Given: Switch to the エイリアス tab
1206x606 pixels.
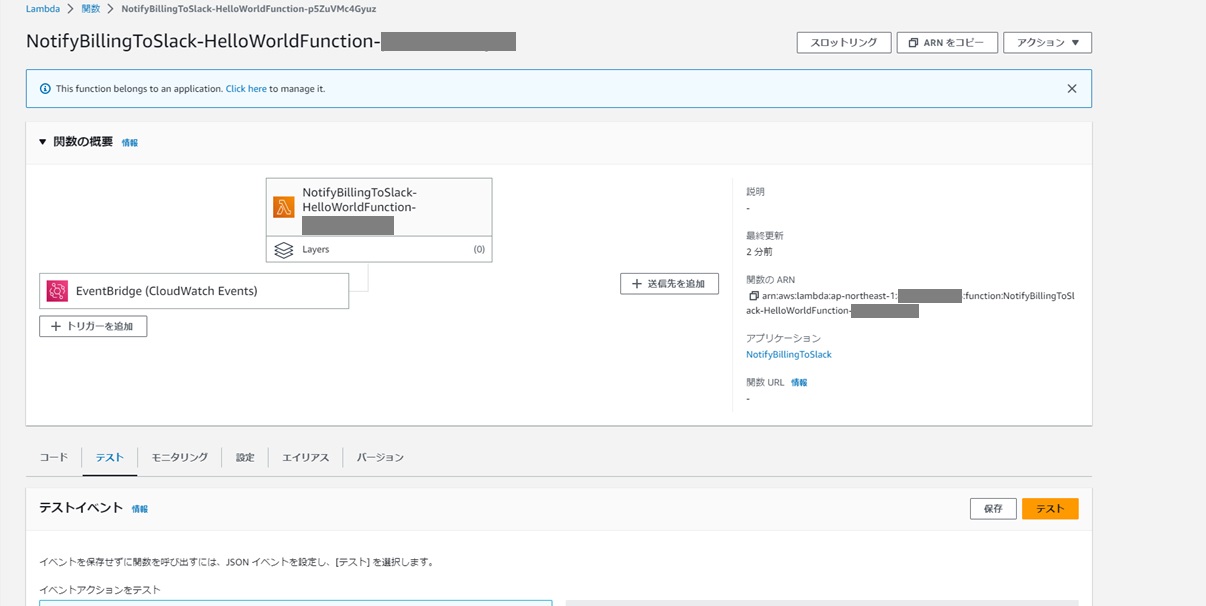Looking at the screenshot, I should pos(306,457).
